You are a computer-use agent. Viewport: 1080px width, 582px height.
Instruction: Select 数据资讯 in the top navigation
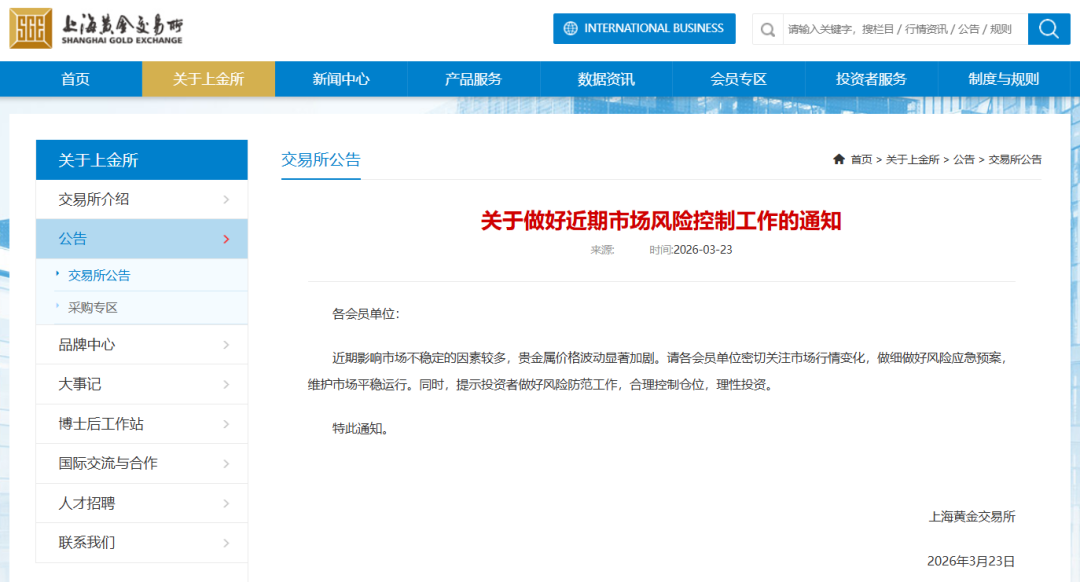[x=606, y=79]
